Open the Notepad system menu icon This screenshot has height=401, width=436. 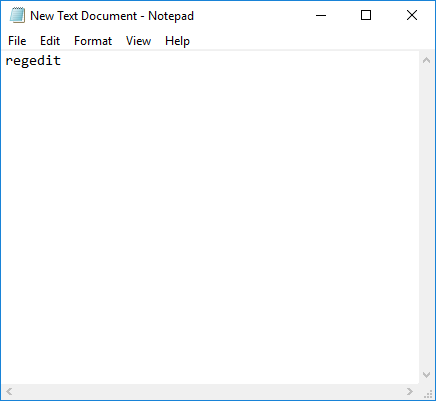click(x=17, y=15)
